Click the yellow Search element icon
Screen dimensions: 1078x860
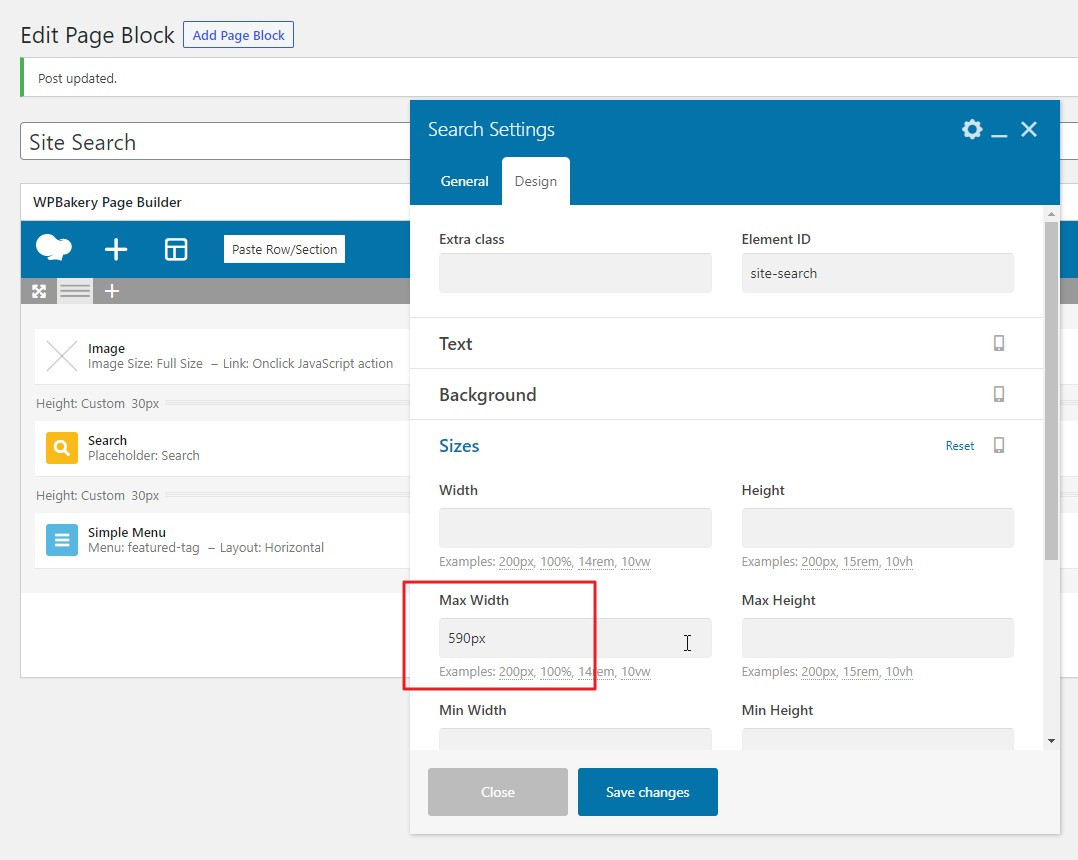click(x=62, y=448)
